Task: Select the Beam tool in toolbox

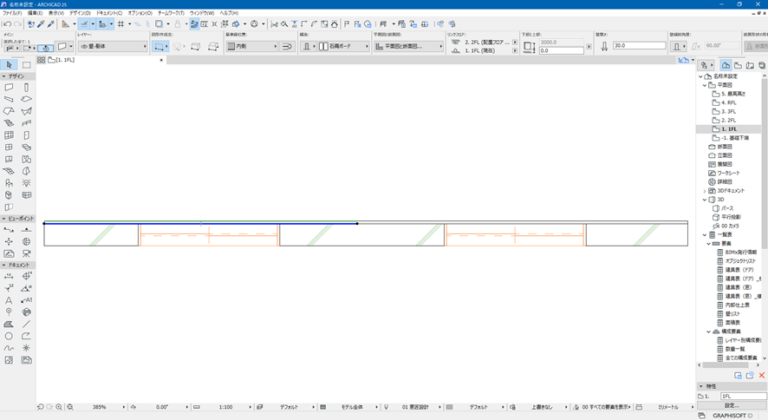Action: [9, 99]
